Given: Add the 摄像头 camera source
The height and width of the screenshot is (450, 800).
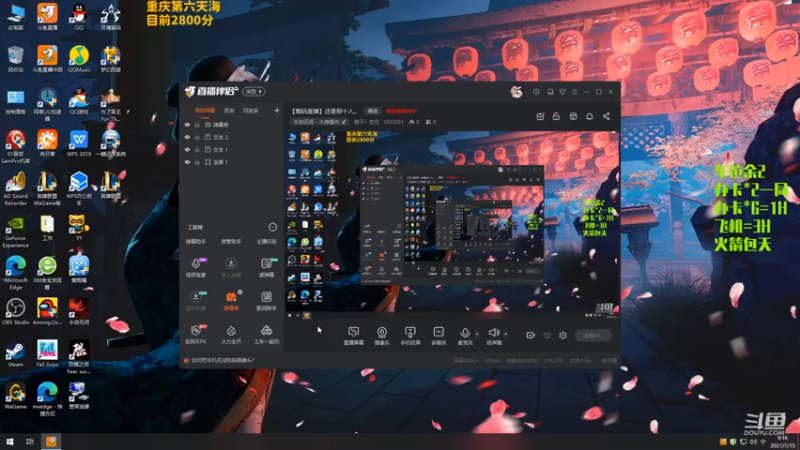Looking at the screenshot, I should pos(382,336).
